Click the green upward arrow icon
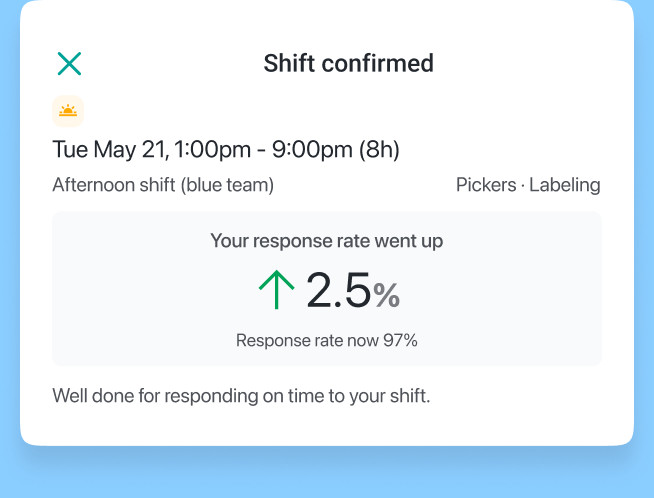The height and width of the screenshot is (498, 654). 276,290
